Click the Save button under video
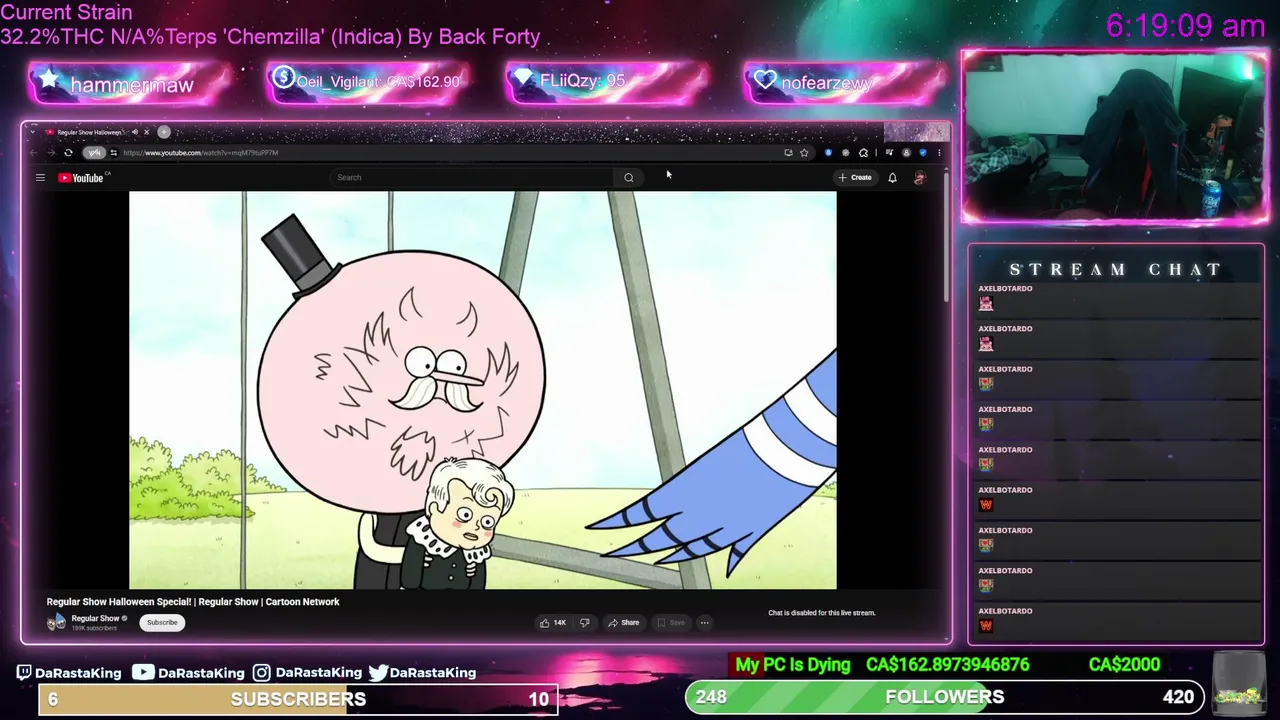 [x=670, y=623]
